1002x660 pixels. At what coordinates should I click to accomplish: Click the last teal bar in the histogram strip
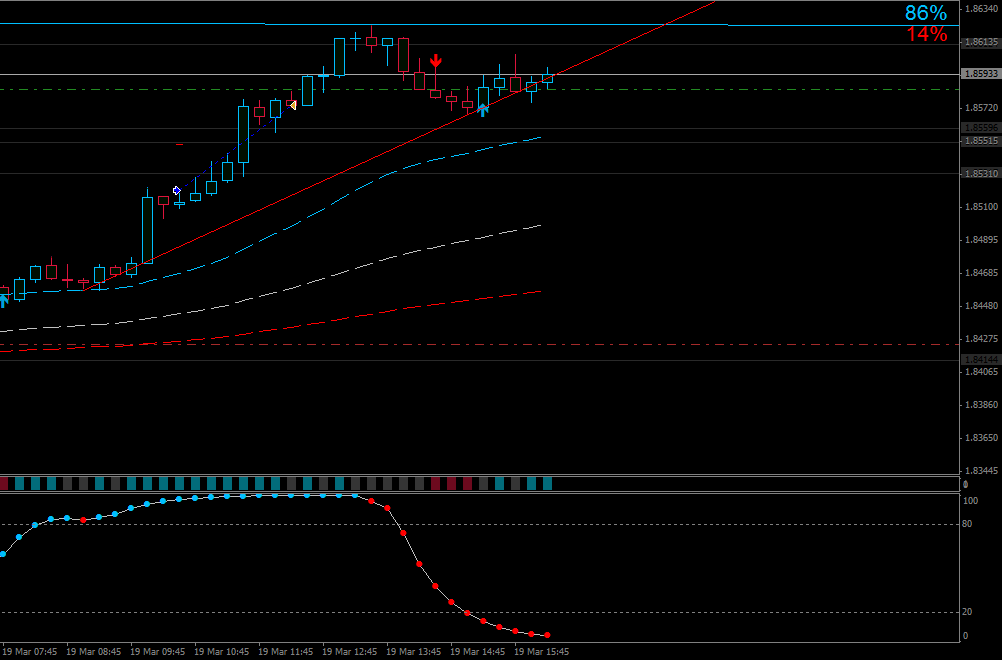(x=548, y=483)
